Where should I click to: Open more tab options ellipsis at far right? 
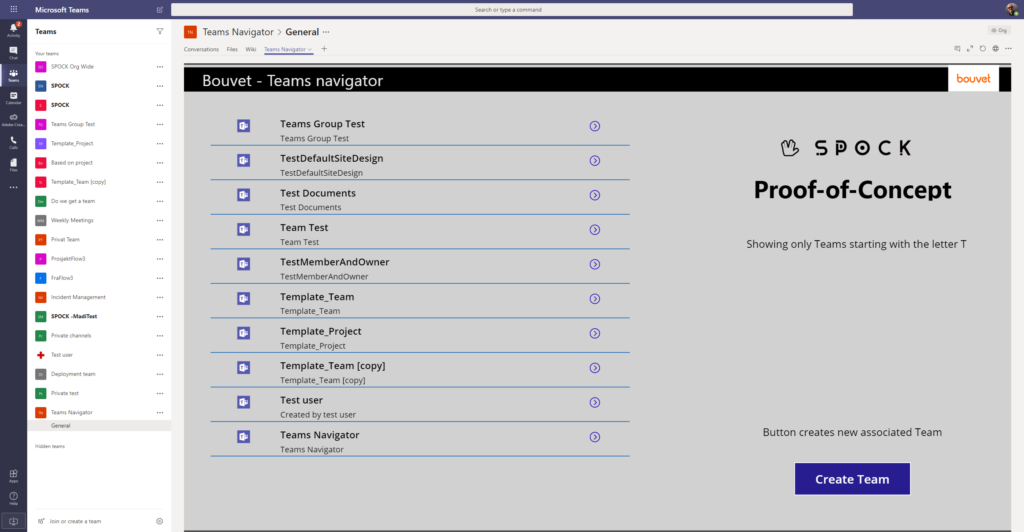pos(1008,49)
